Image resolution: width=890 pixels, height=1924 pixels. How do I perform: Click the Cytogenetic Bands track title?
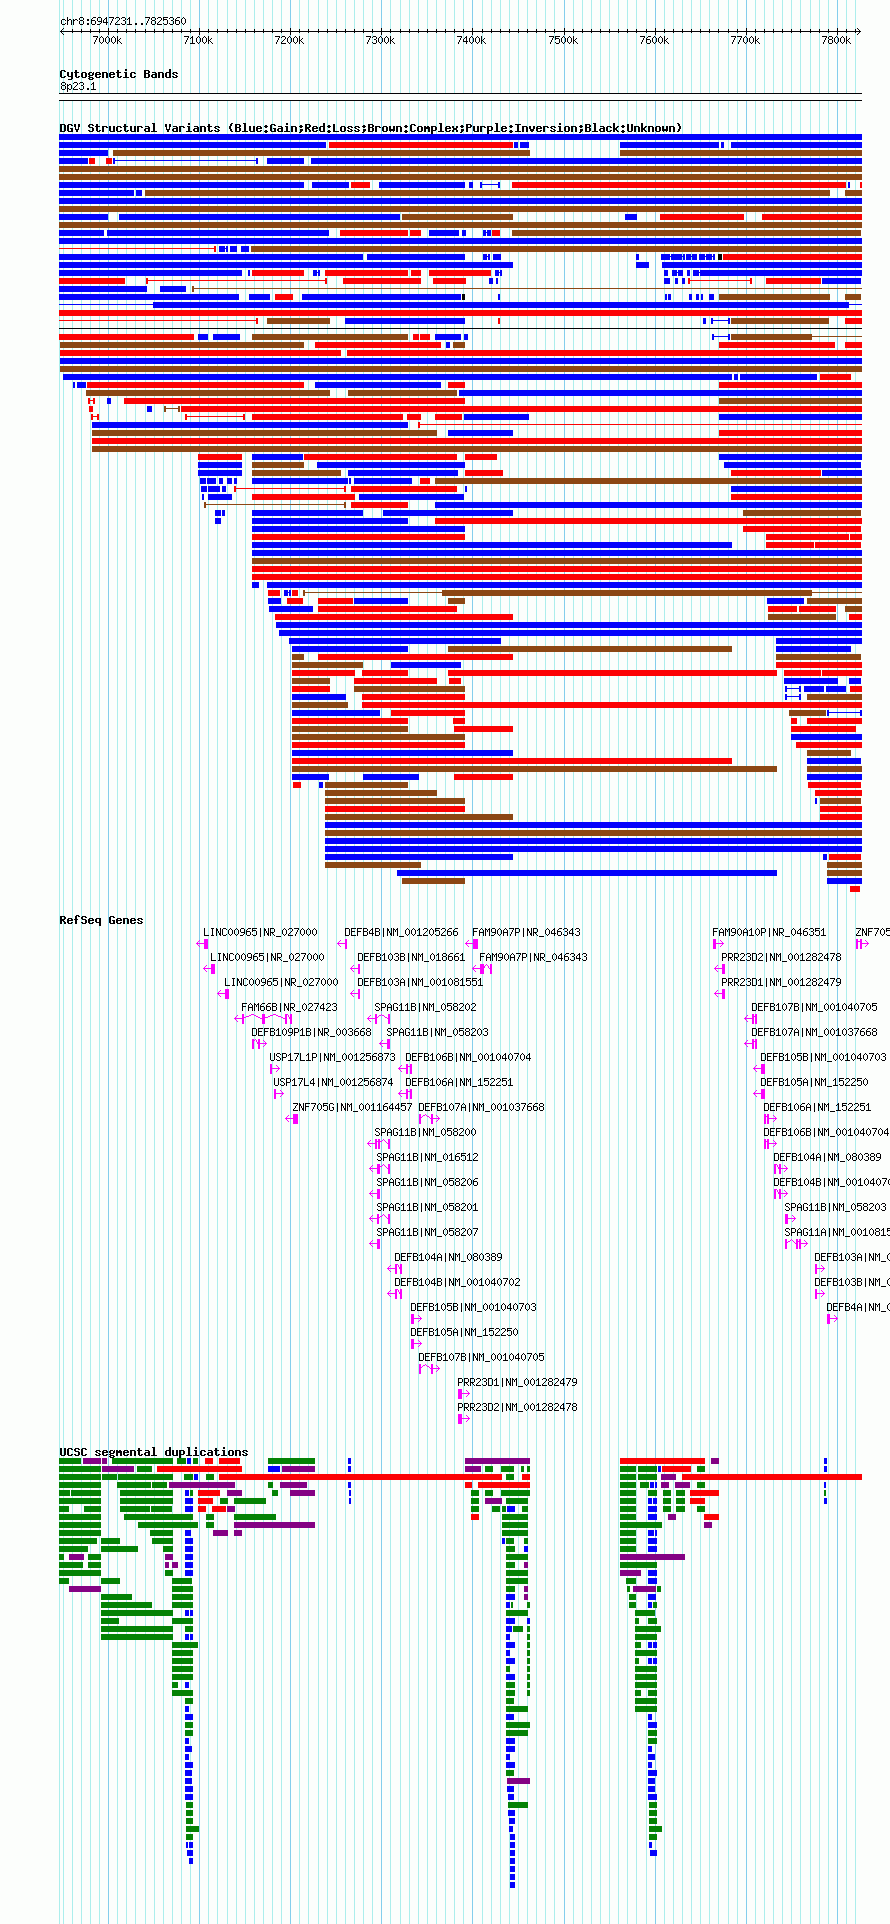(x=118, y=74)
